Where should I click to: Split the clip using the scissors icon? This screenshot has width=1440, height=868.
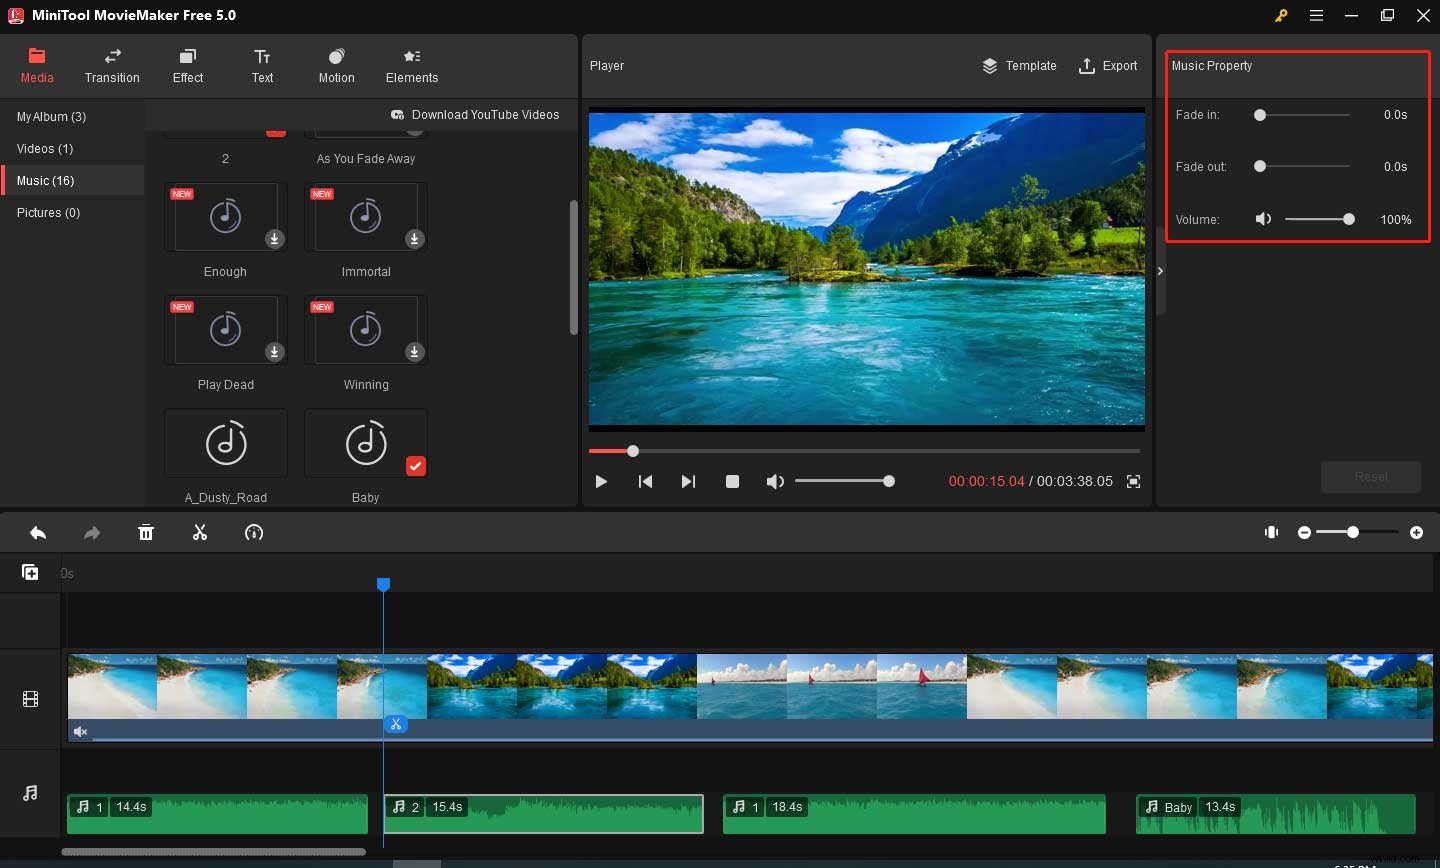[x=200, y=532]
